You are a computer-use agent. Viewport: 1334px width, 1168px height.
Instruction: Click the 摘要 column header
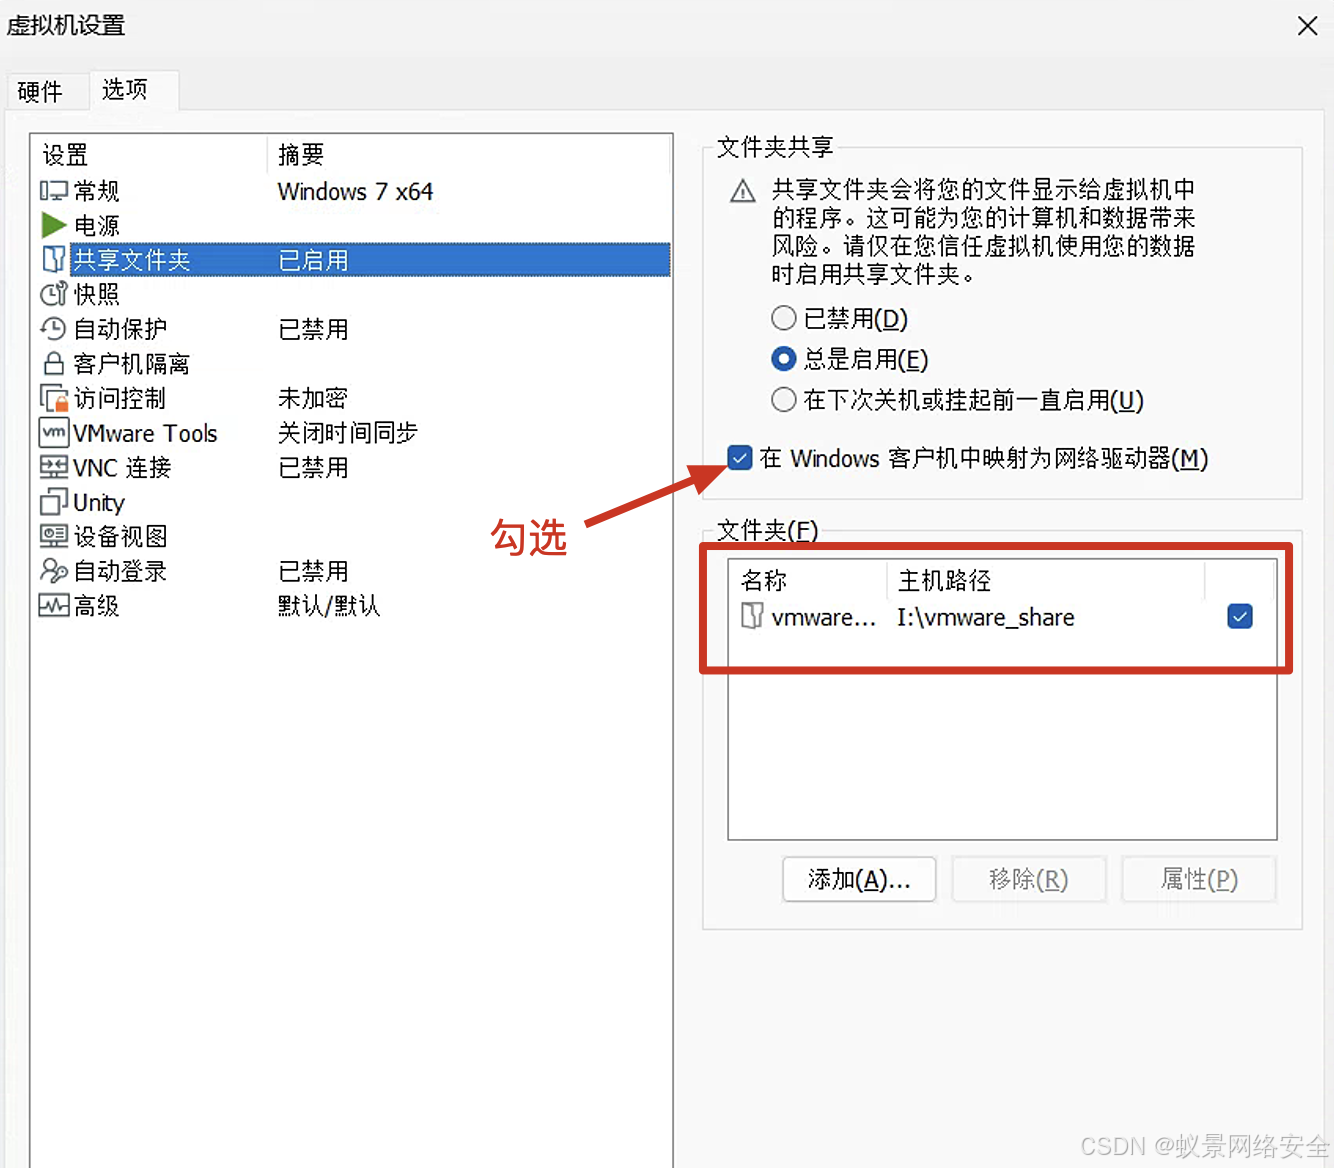click(x=470, y=155)
